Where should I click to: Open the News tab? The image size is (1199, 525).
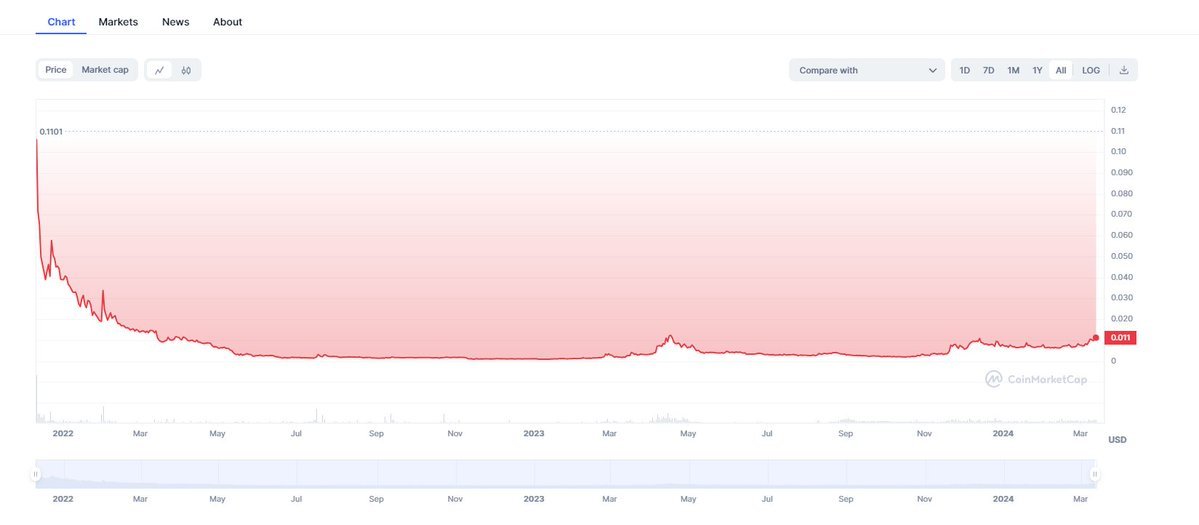click(176, 21)
